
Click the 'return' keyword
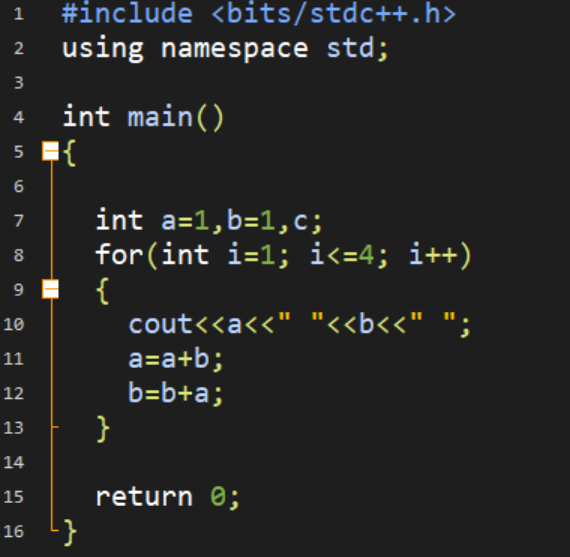click(144, 497)
